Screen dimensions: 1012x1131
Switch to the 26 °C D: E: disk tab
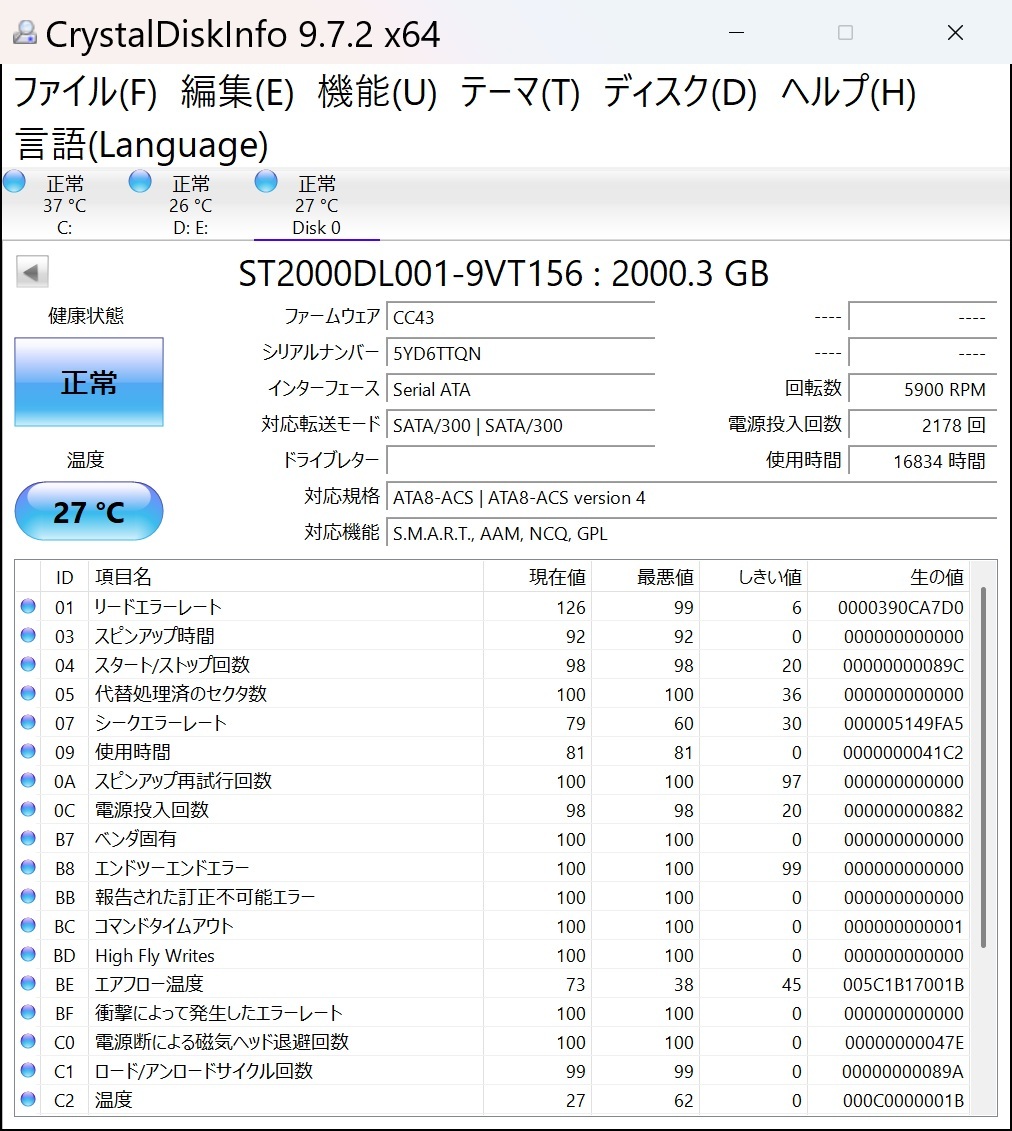coord(190,205)
